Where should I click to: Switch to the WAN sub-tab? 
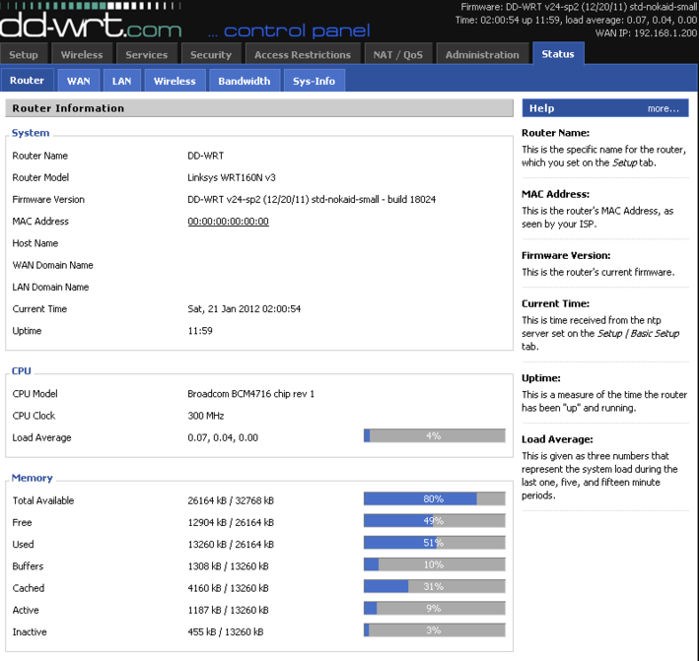[x=78, y=81]
